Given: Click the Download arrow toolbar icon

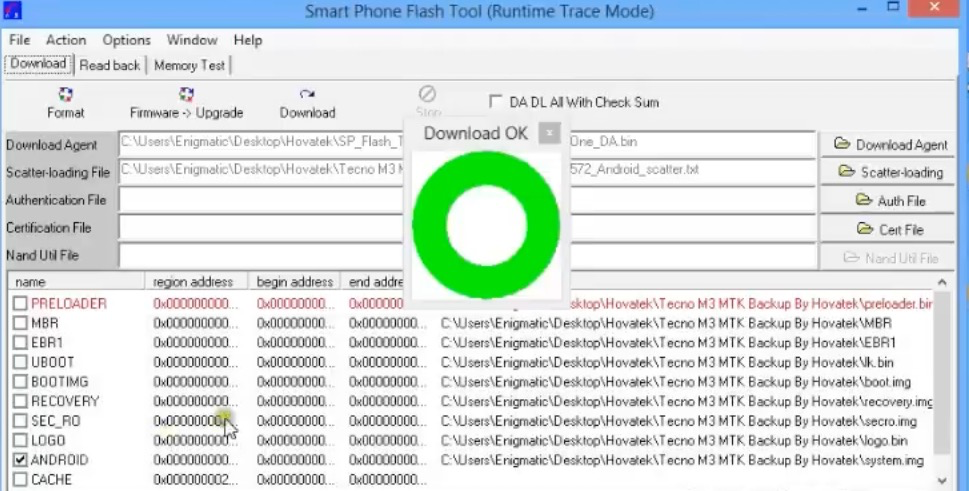Looking at the screenshot, I should pos(307,94).
